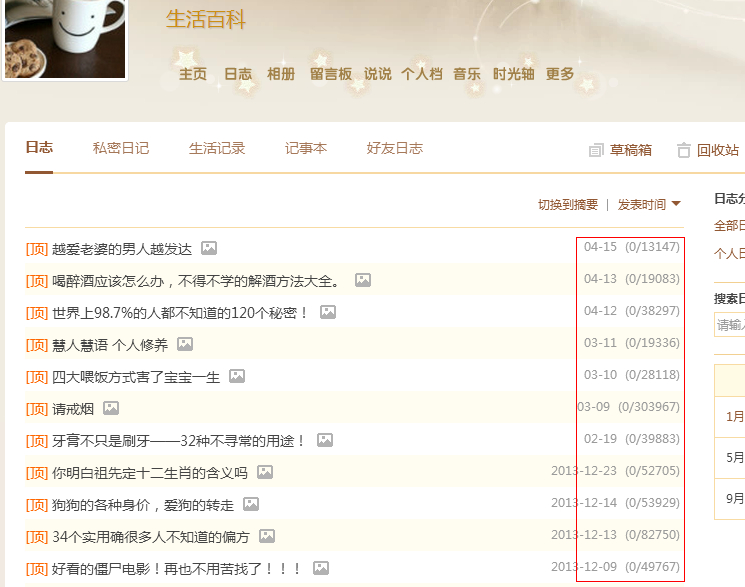Open 说说 in navigation
Viewport: 745px width, 587px height.
pyautogui.click(x=378, y=74)
